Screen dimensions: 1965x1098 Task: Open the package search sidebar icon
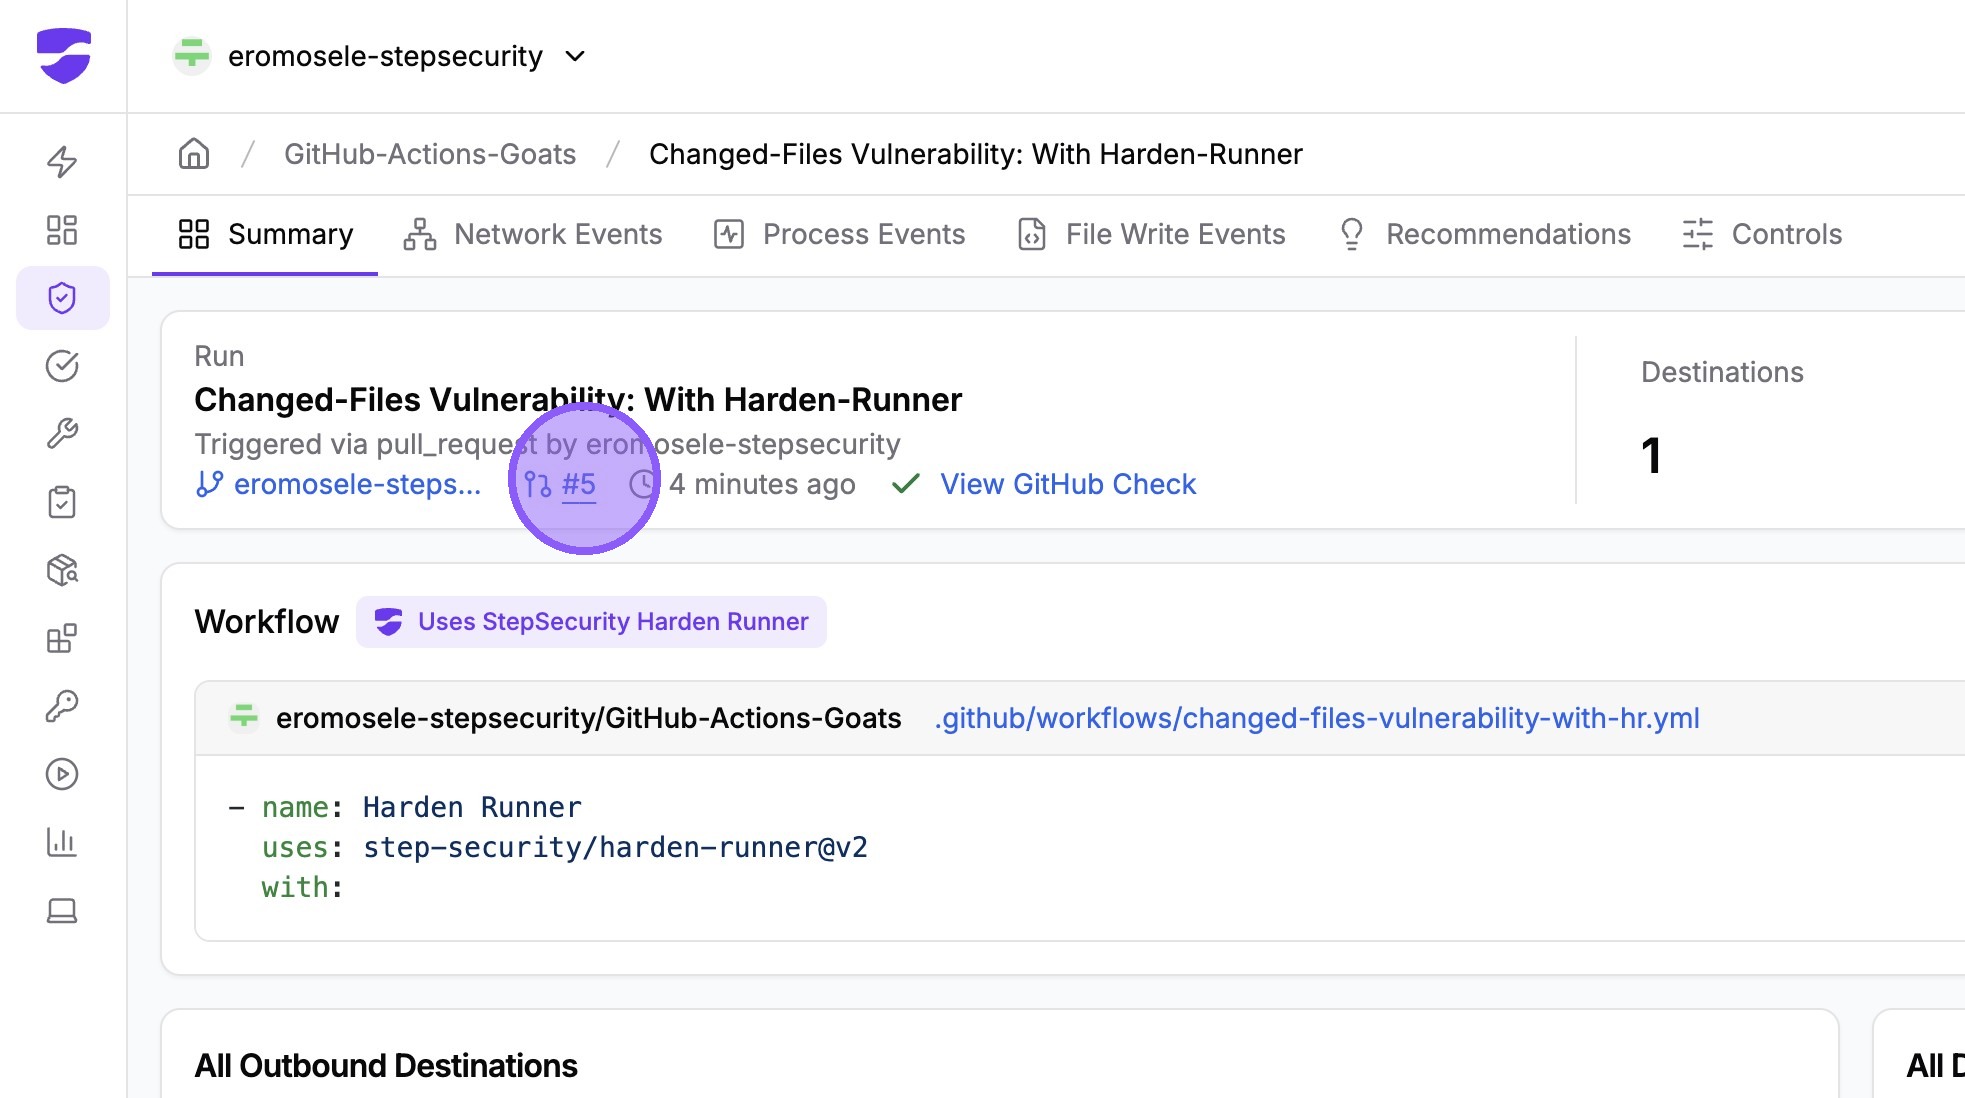pos(62,570)
